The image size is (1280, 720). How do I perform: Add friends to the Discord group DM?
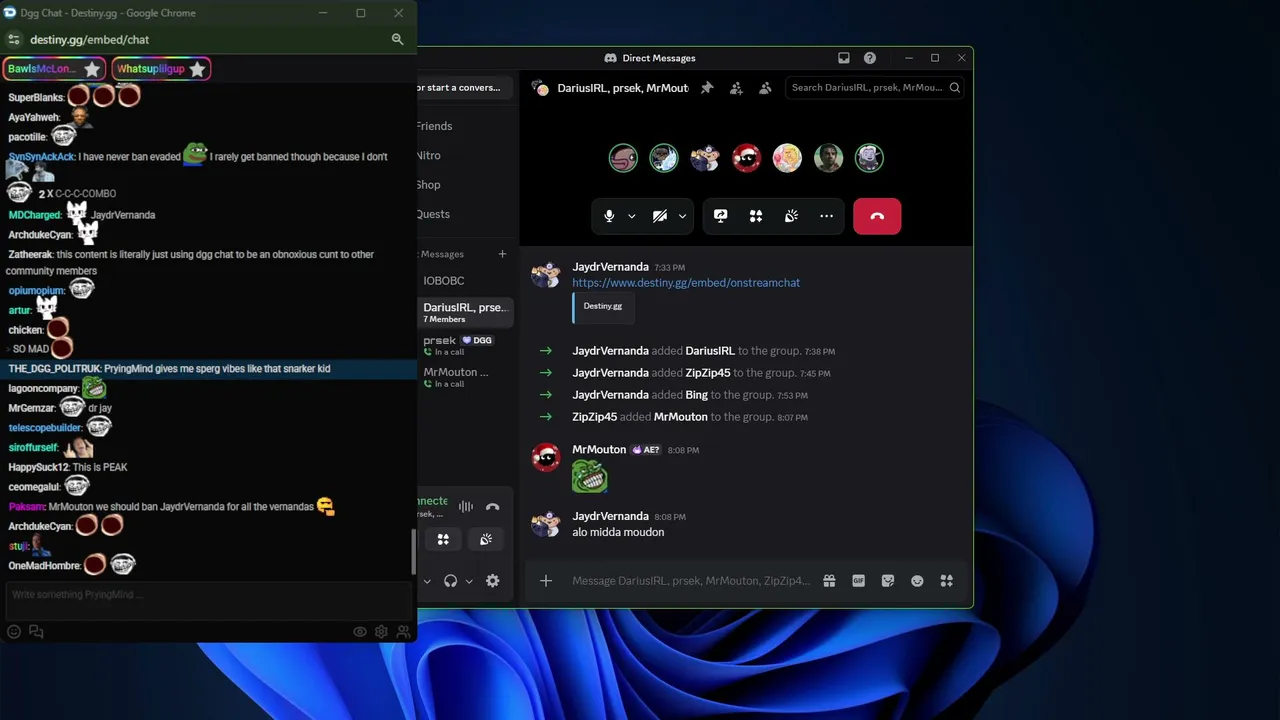click(x=736, y=88)
